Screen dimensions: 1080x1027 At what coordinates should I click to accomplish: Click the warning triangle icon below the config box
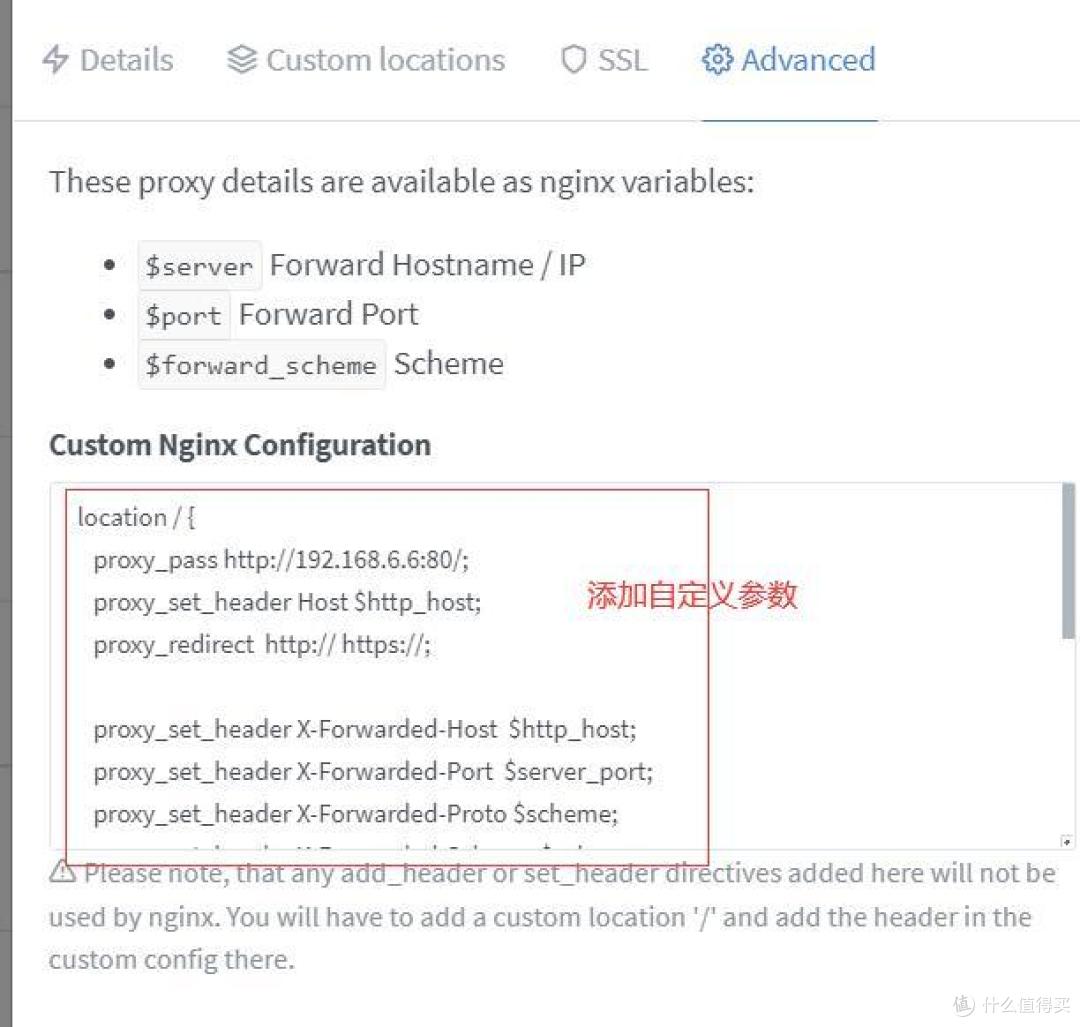point(63,873)
